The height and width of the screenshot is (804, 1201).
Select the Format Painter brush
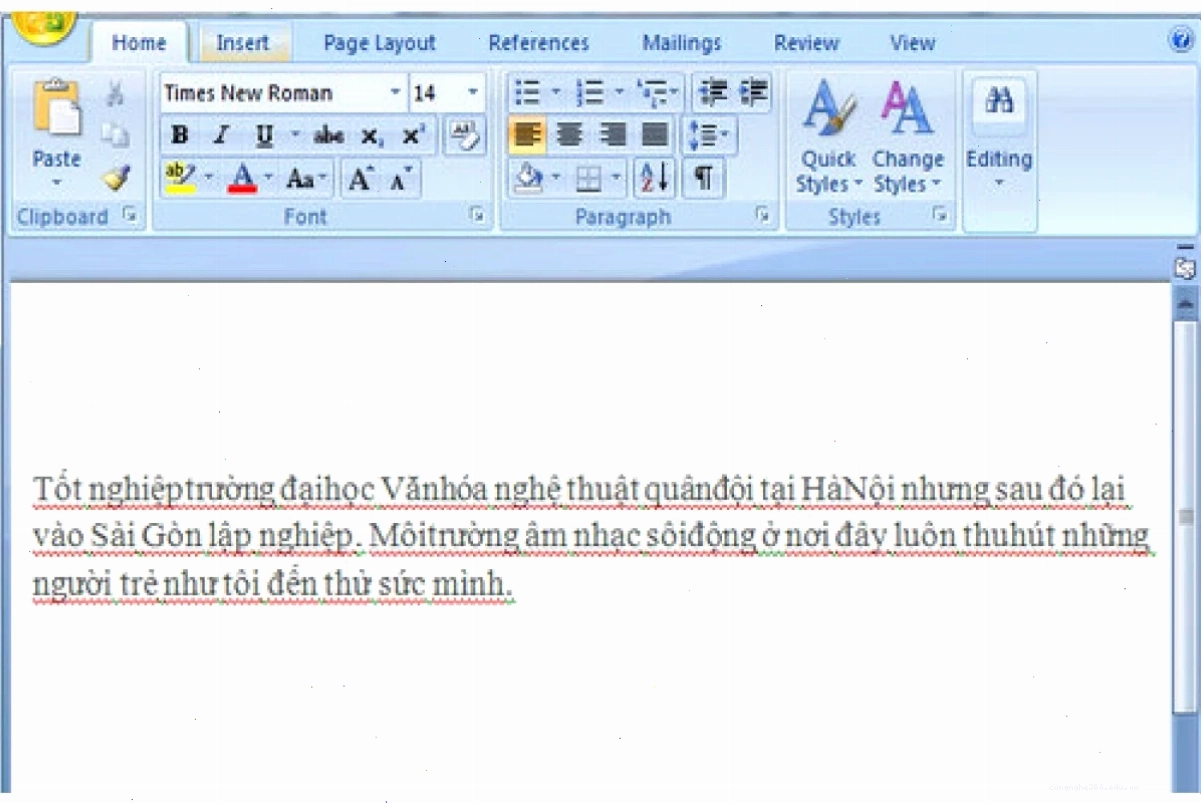pos(116,178)
